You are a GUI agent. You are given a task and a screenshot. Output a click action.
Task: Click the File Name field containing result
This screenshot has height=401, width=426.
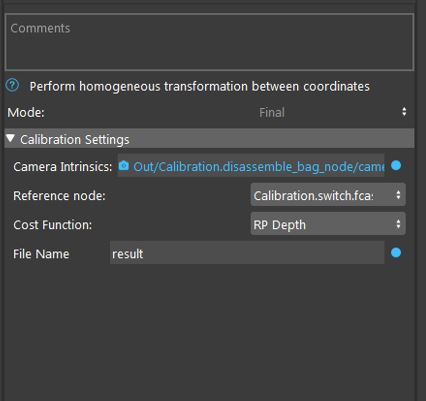[x=247, y=253]
